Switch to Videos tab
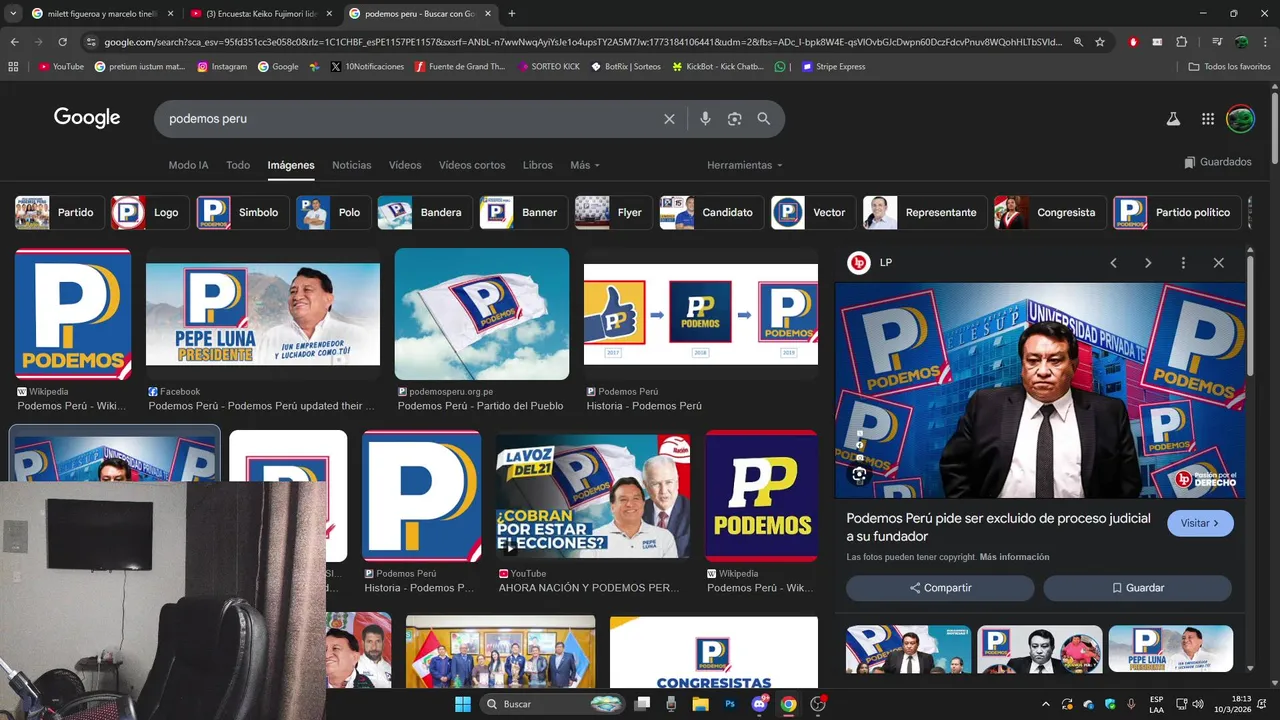 405,165
